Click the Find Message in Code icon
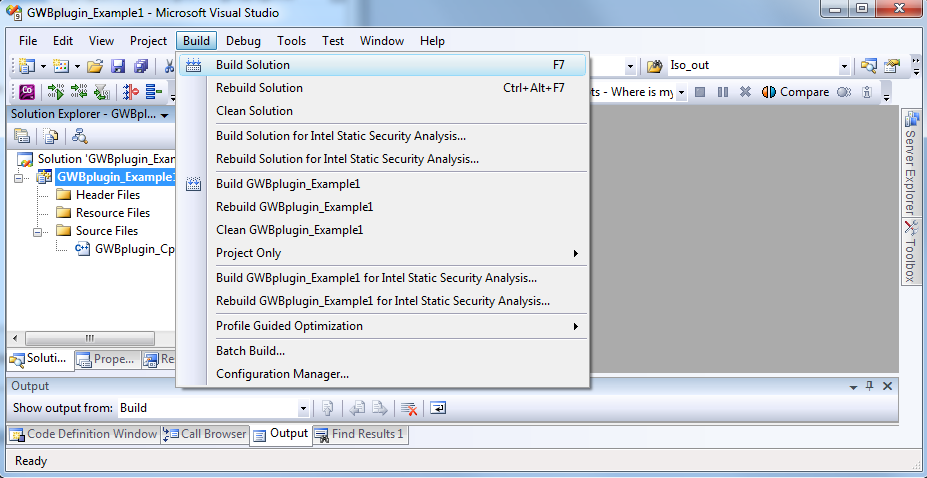 click(328, 408)
